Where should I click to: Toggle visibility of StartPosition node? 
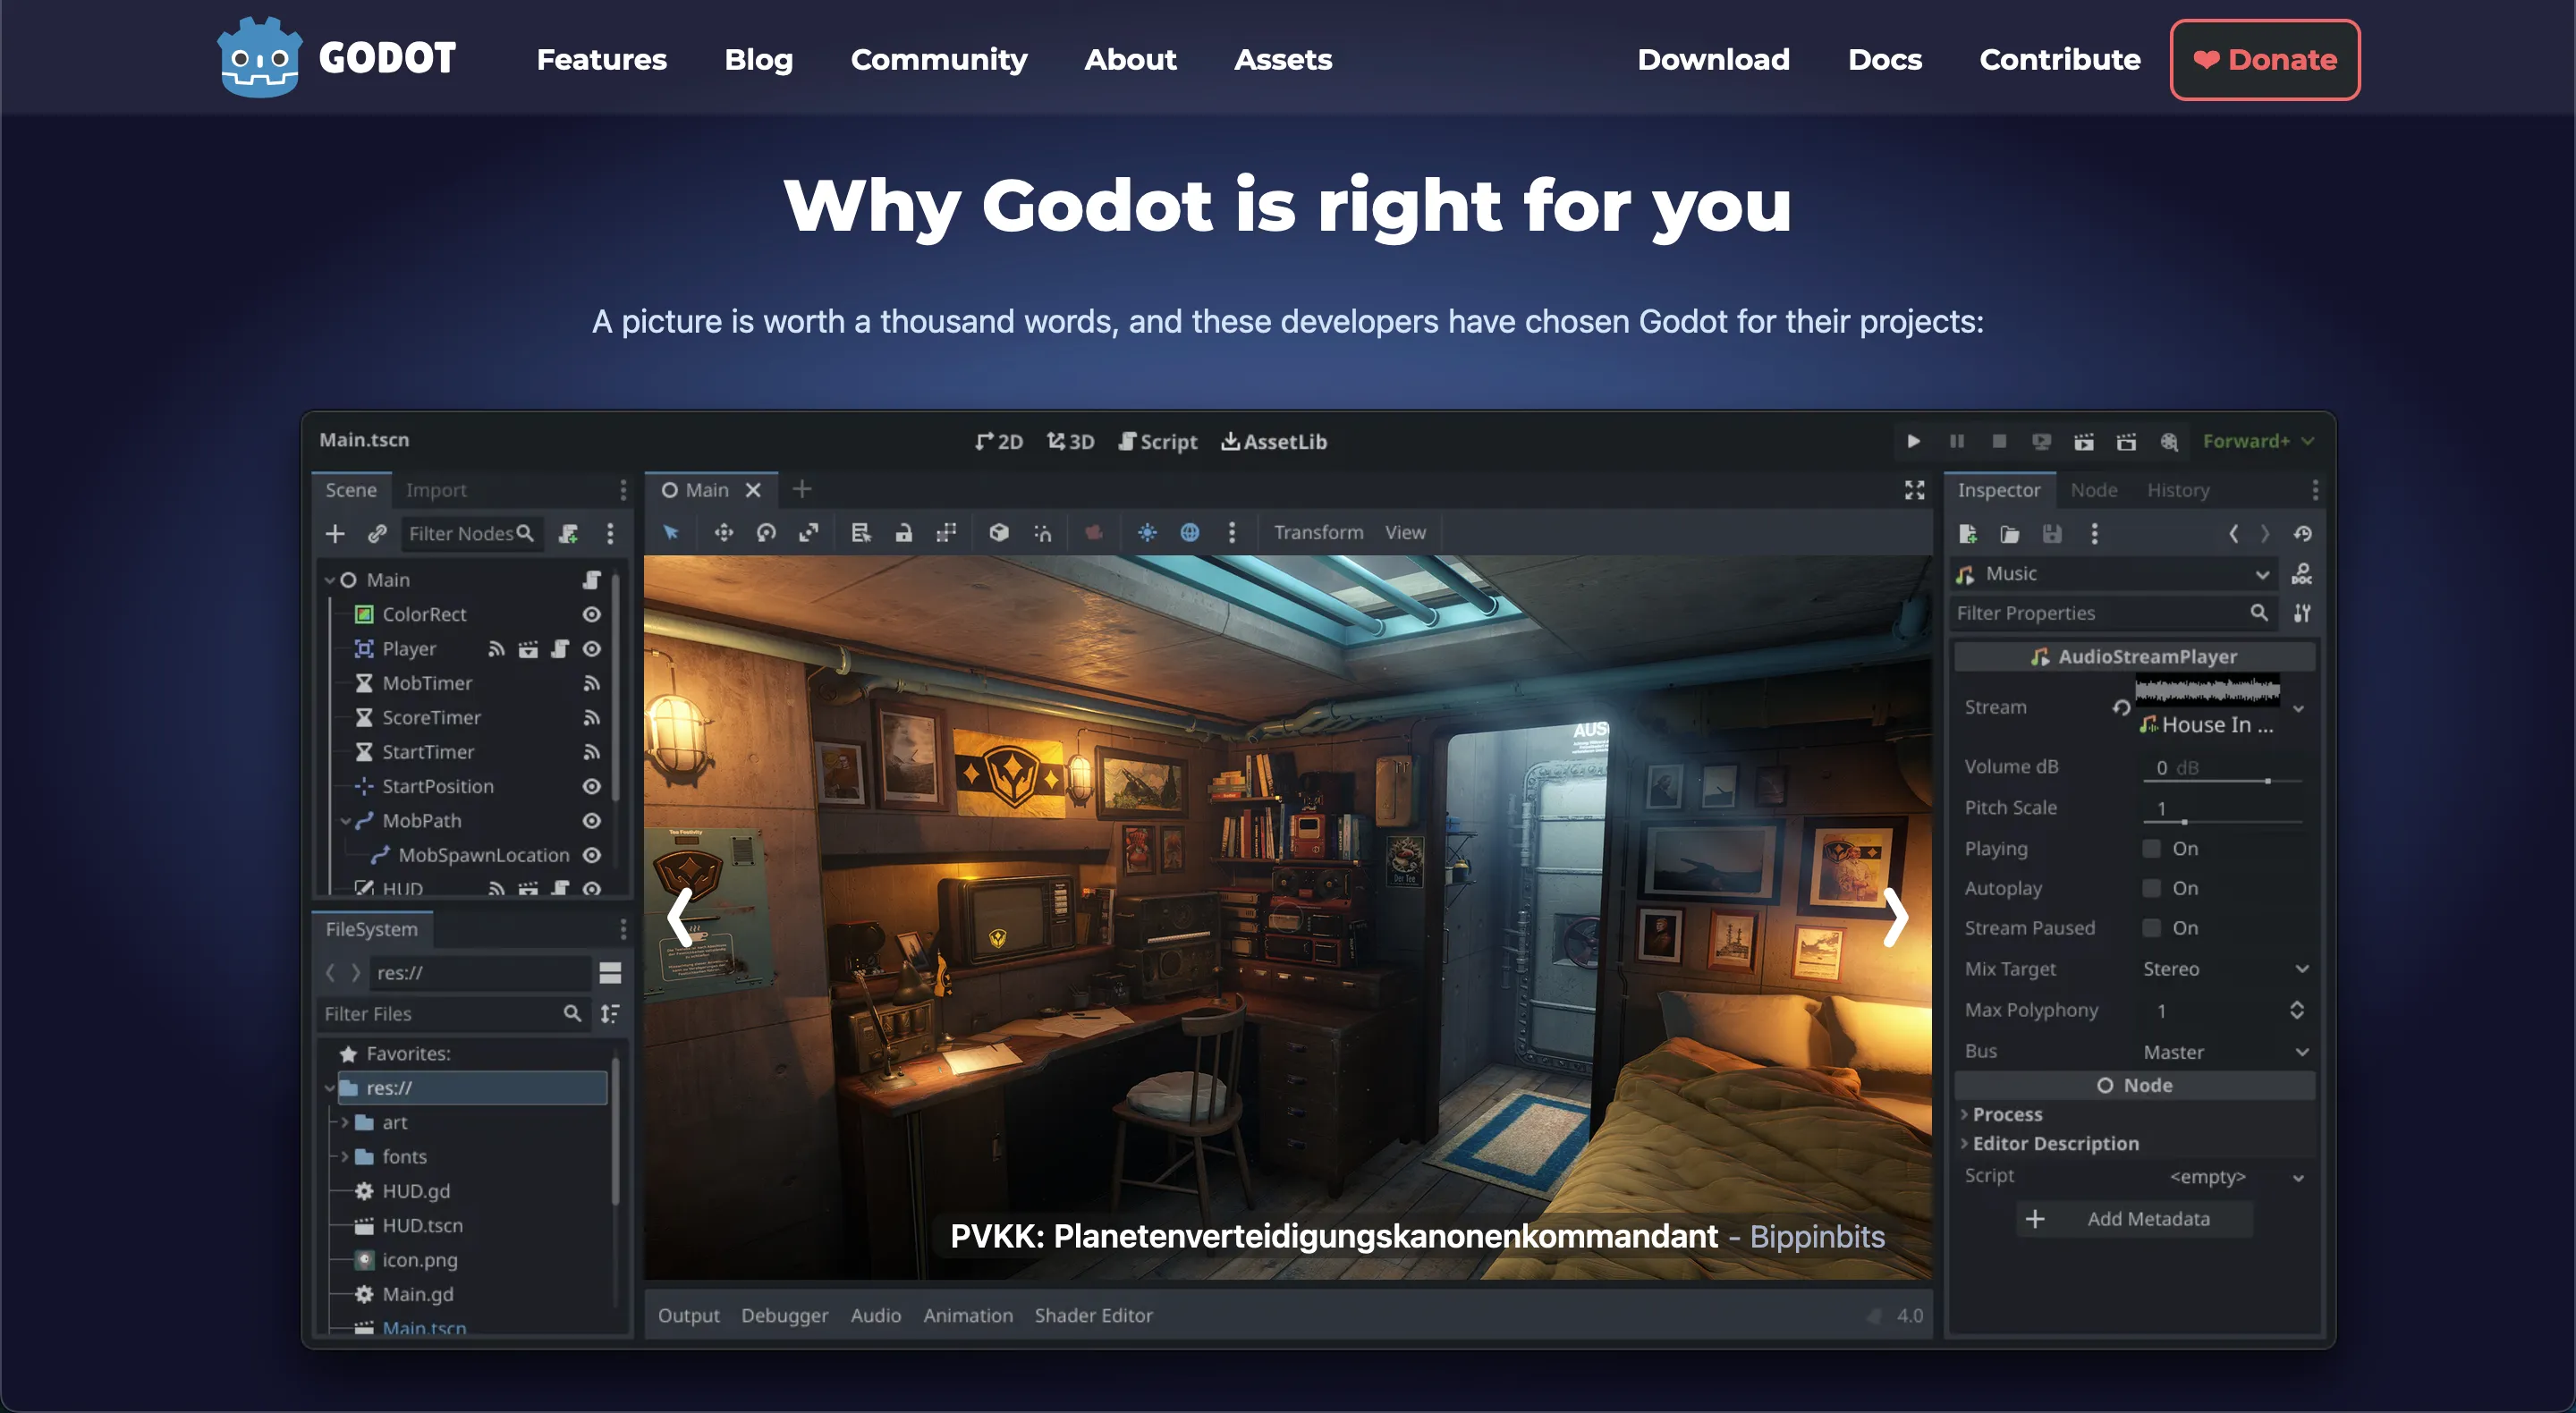[592, 787]
